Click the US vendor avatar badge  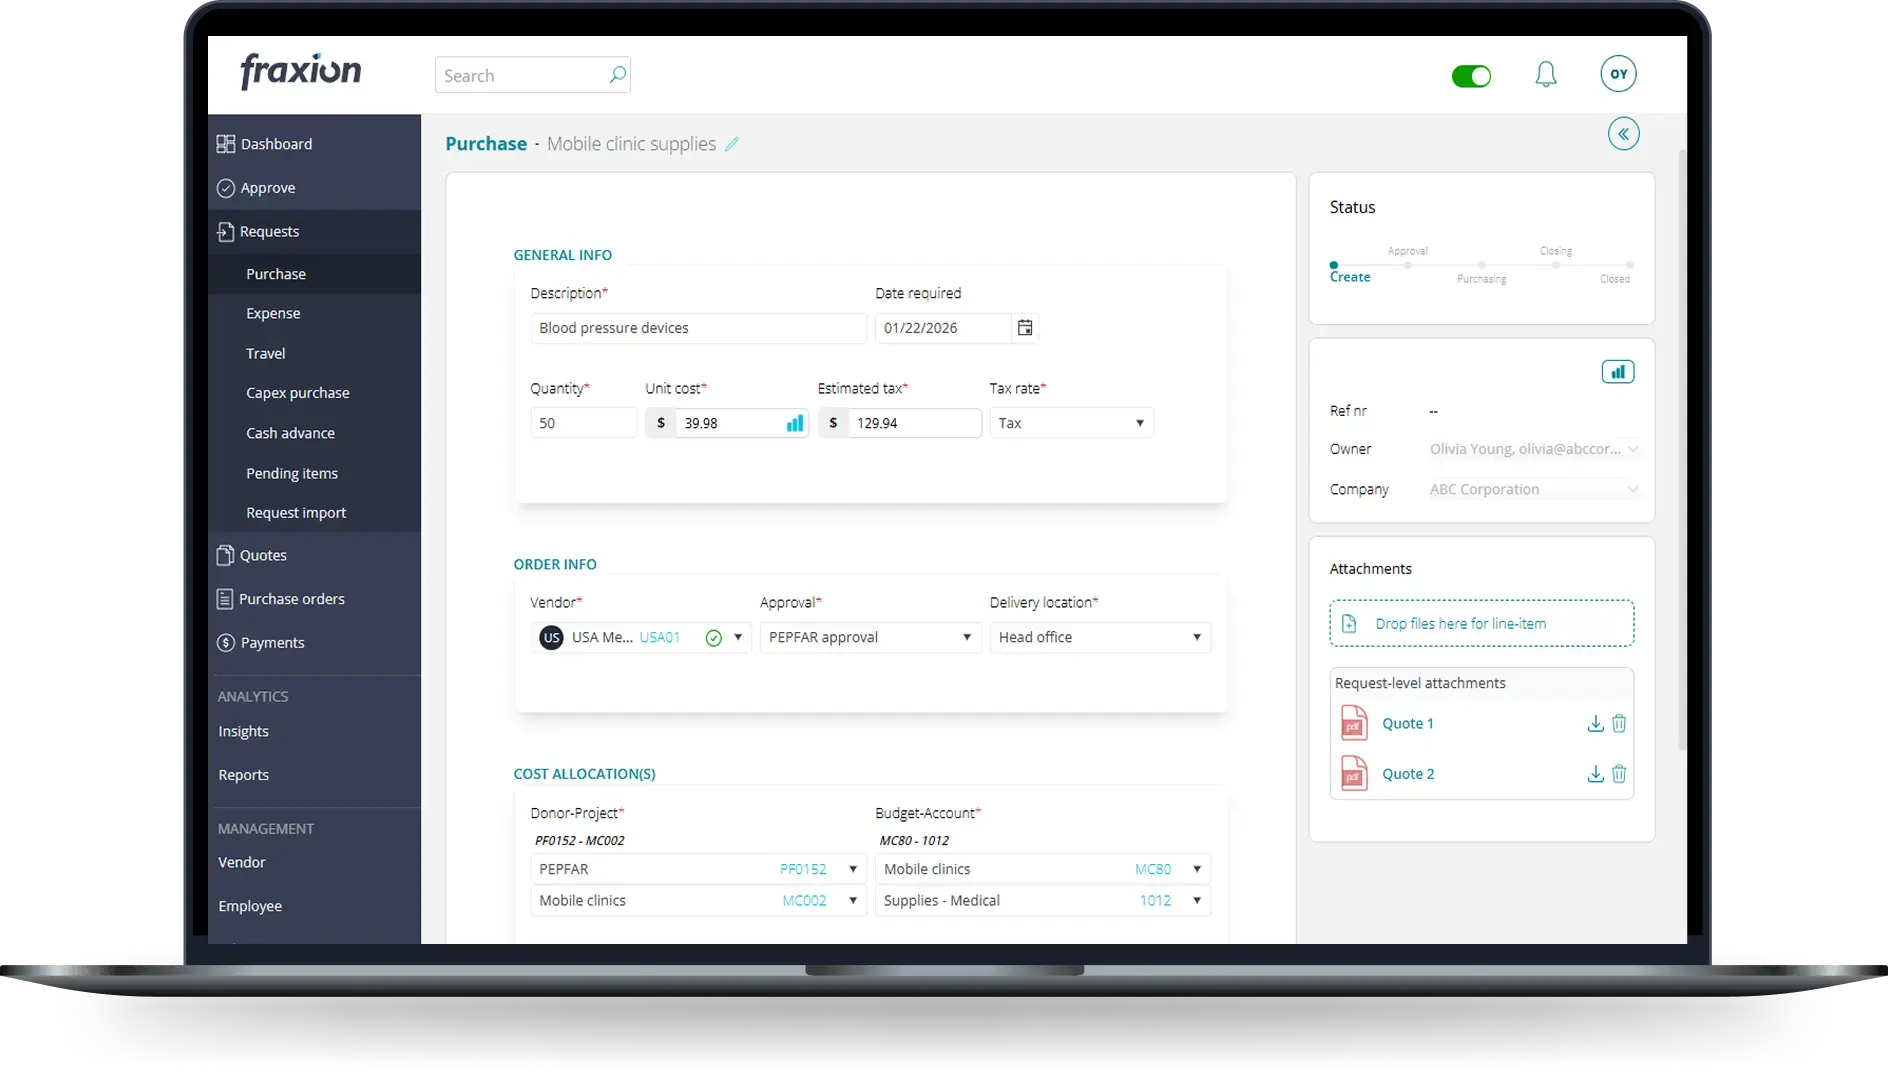pyautogui.click(x=551, y=638)
